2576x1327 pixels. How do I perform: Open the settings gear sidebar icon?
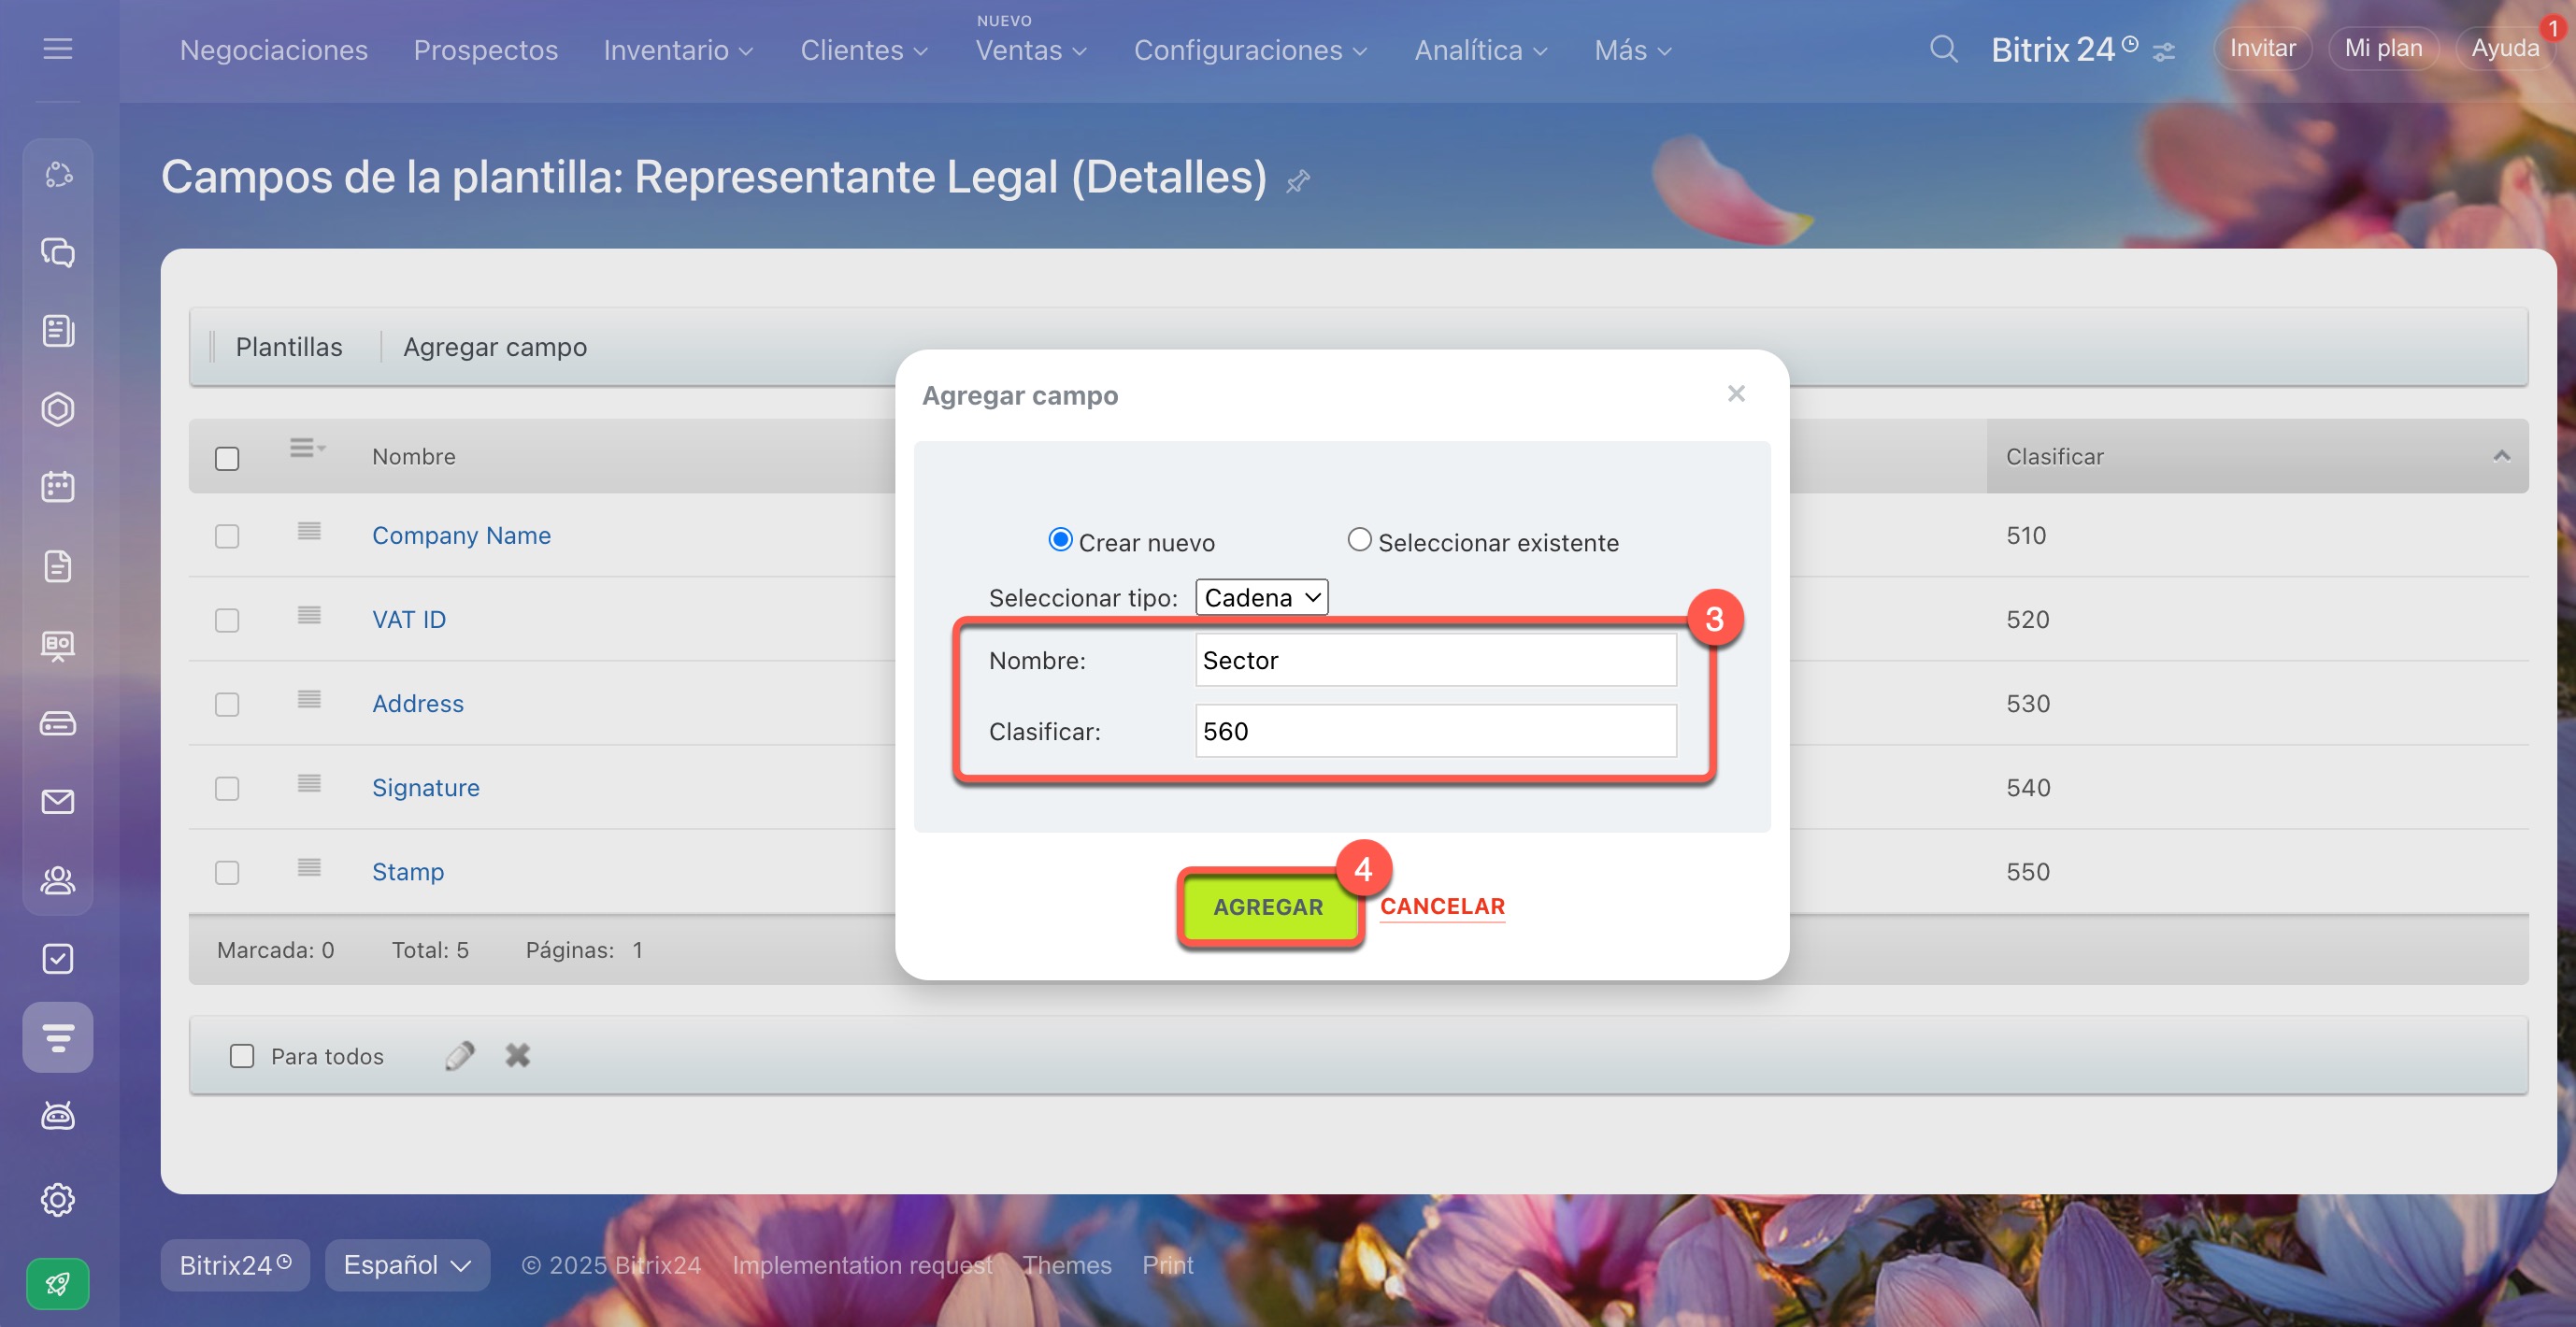click(58, 1199)
